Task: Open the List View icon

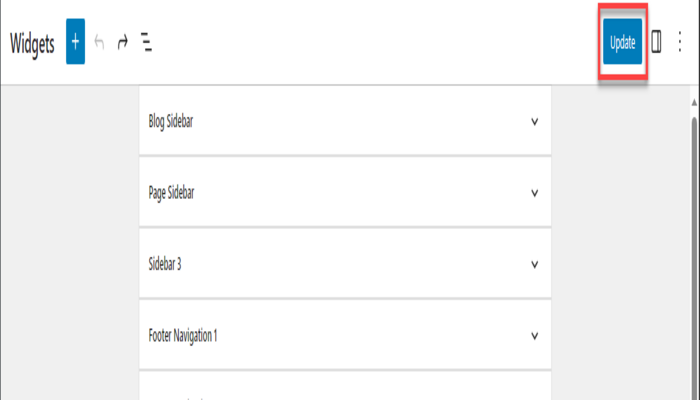Action: point(146,43)
